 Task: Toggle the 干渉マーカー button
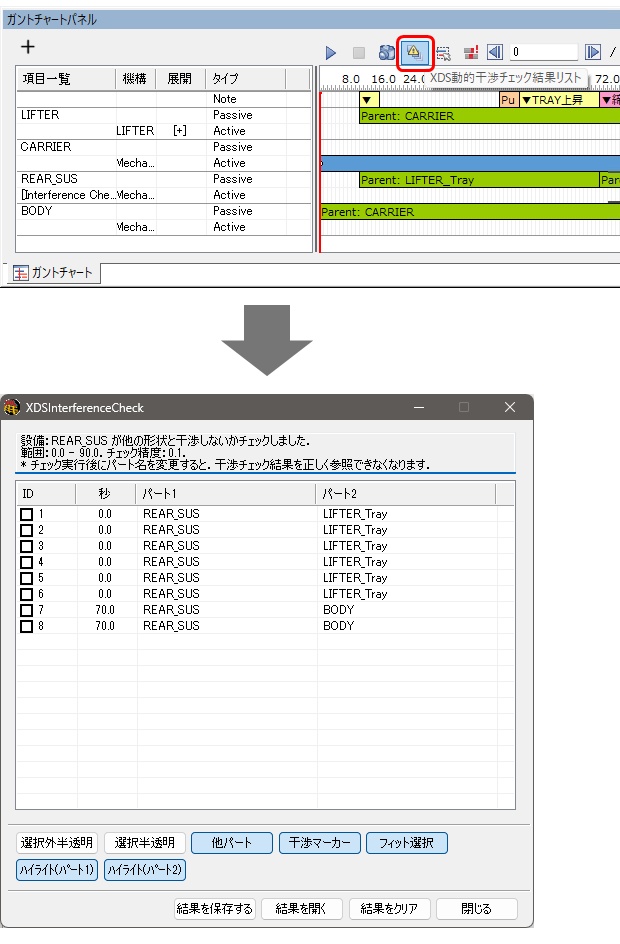[x=319, y=843]
